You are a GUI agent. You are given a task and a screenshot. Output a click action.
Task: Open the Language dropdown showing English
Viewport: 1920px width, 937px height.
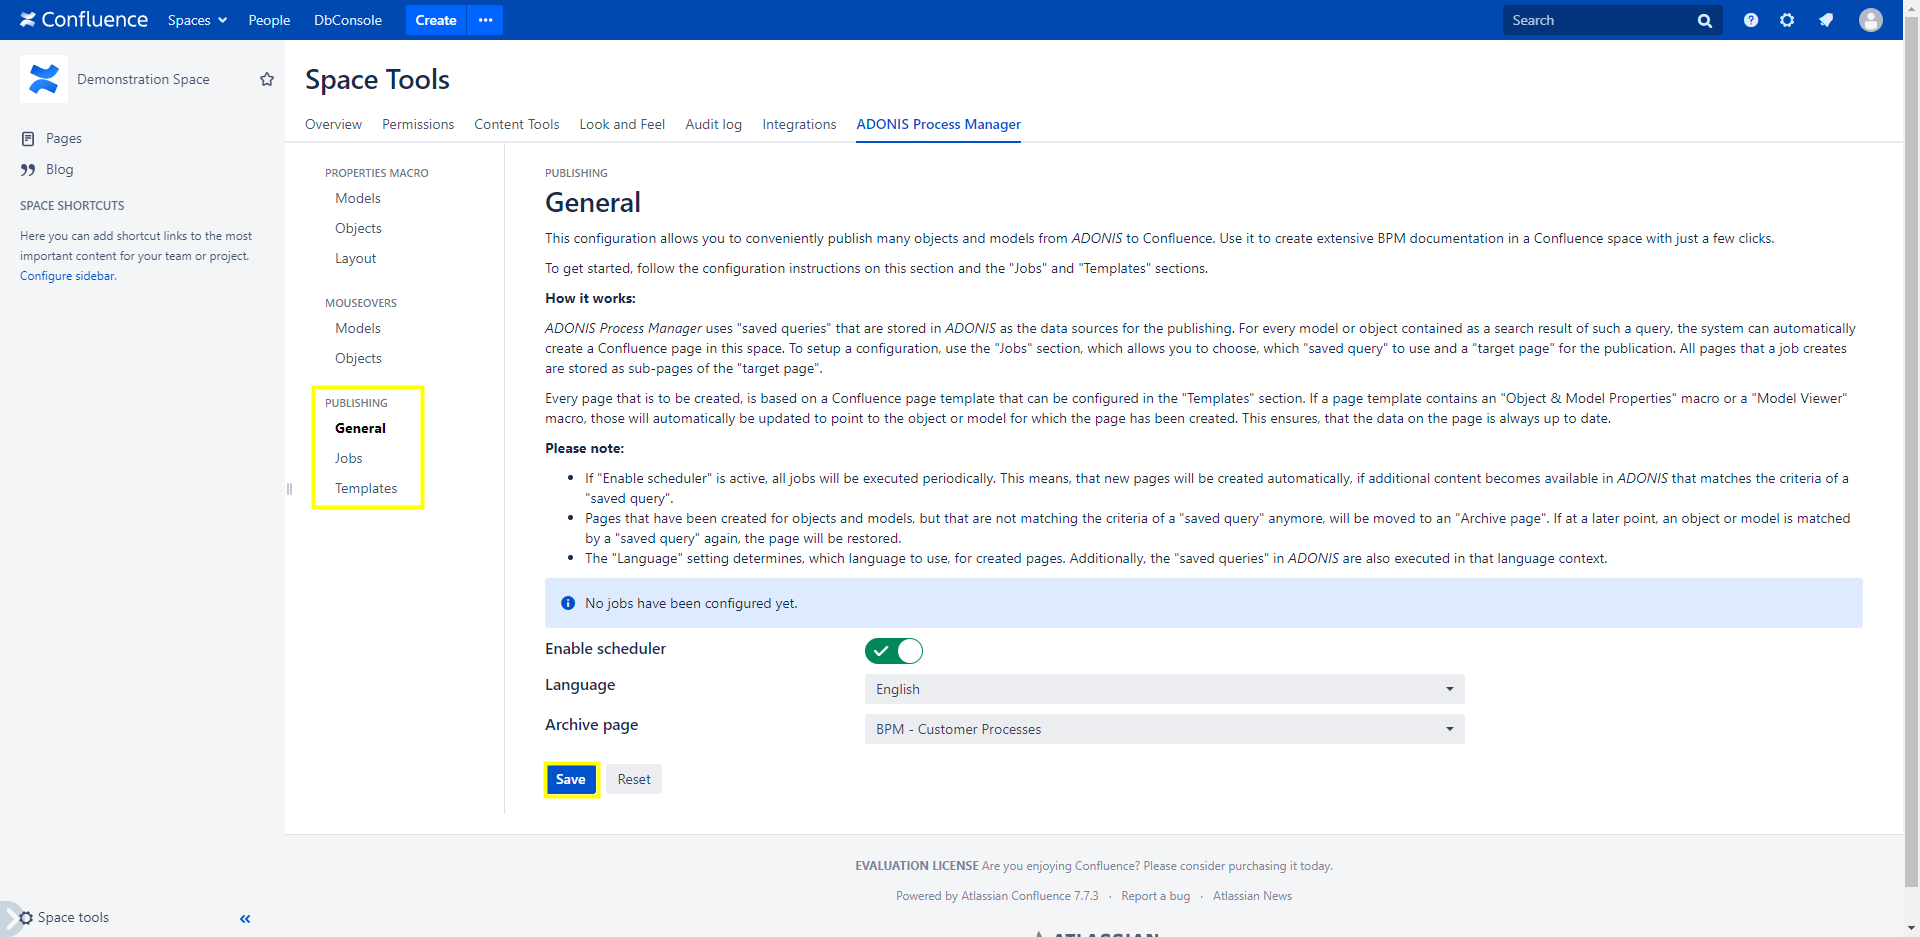point(1165,689)
